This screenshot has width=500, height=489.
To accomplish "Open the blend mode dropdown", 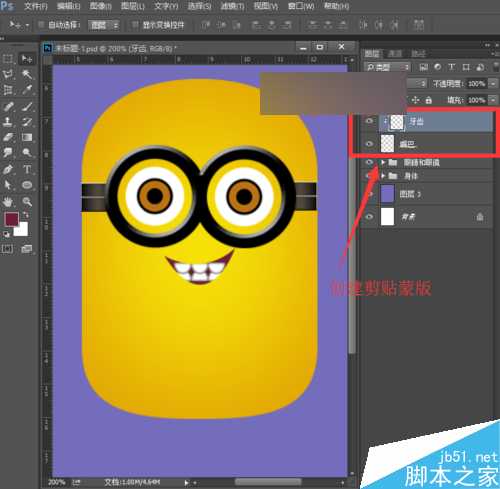I will [x=416, y=83].
